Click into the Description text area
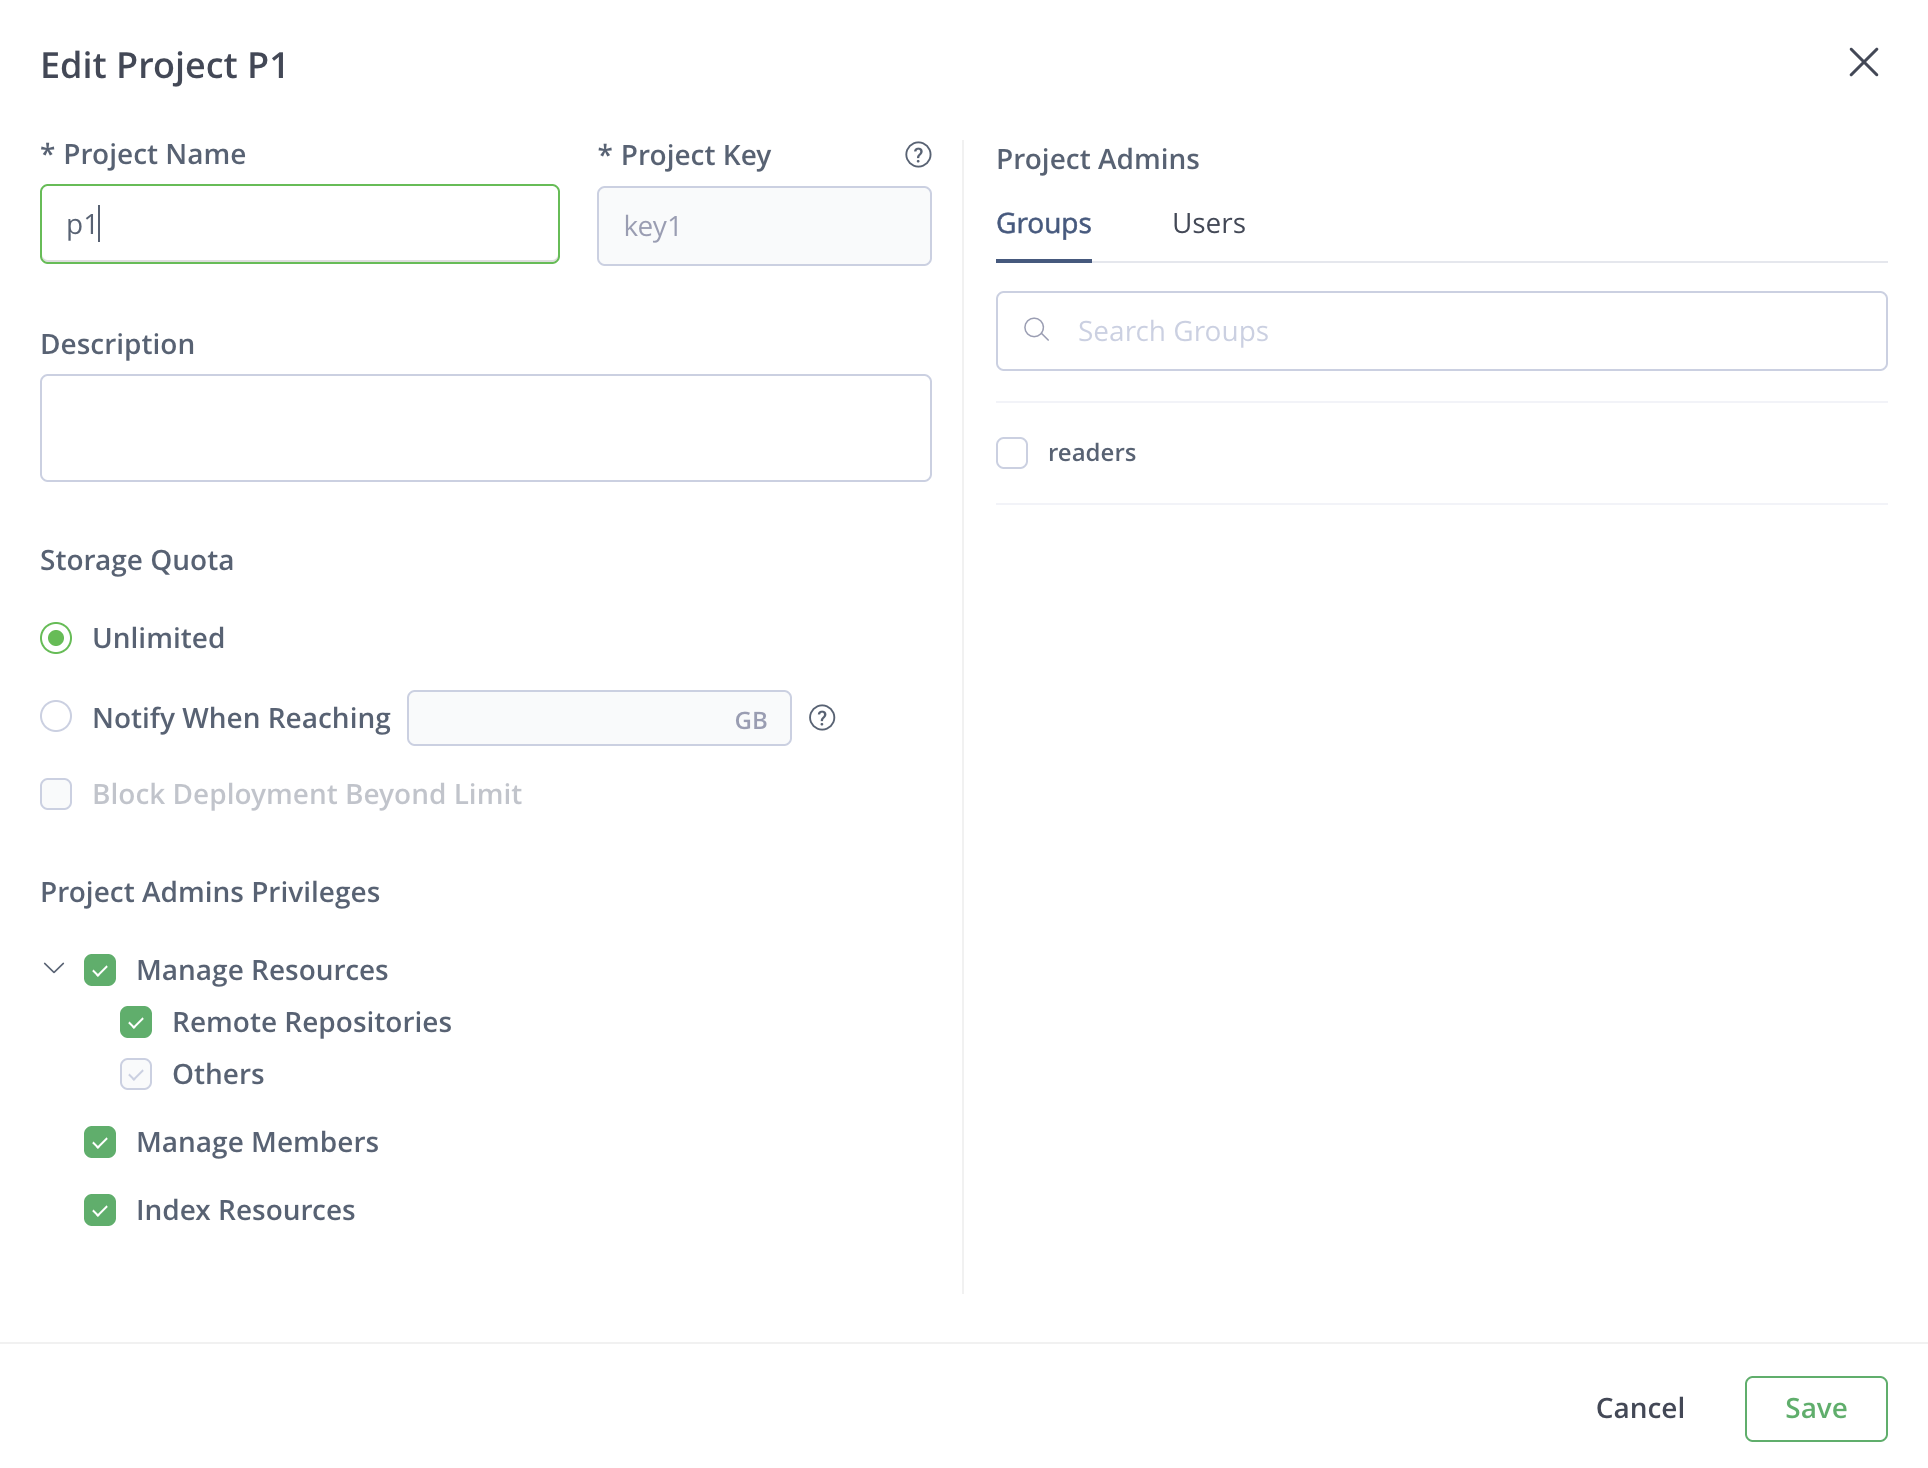Screen dimensions: 1928x1468 (x=485, y=428)
